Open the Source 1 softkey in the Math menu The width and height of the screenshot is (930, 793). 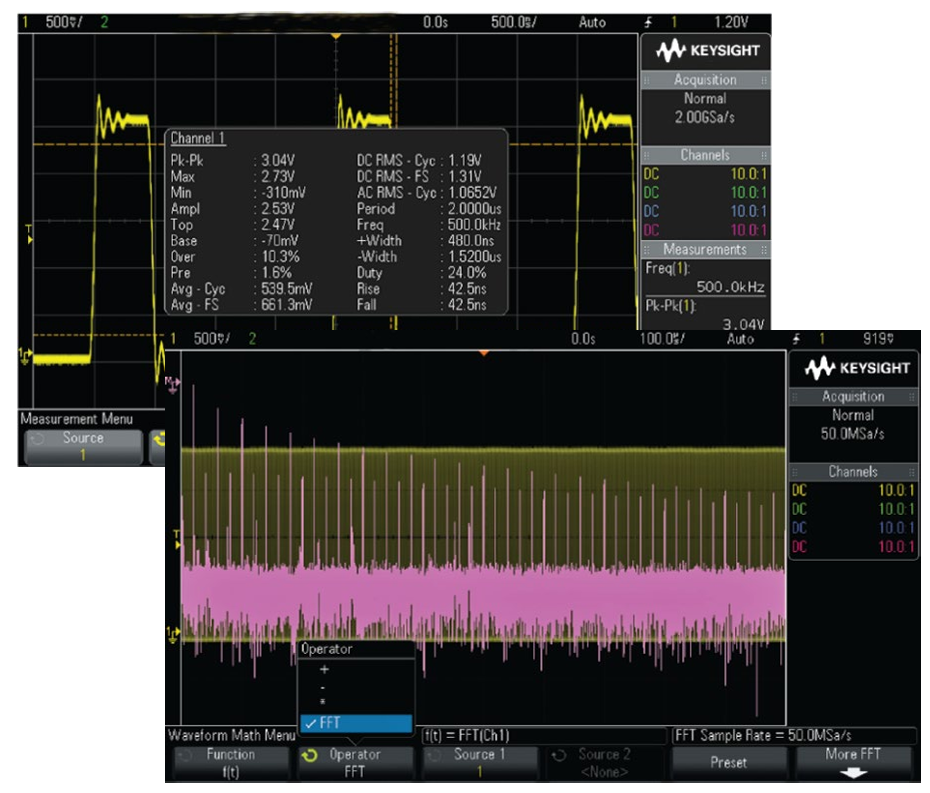coord(480,763)
